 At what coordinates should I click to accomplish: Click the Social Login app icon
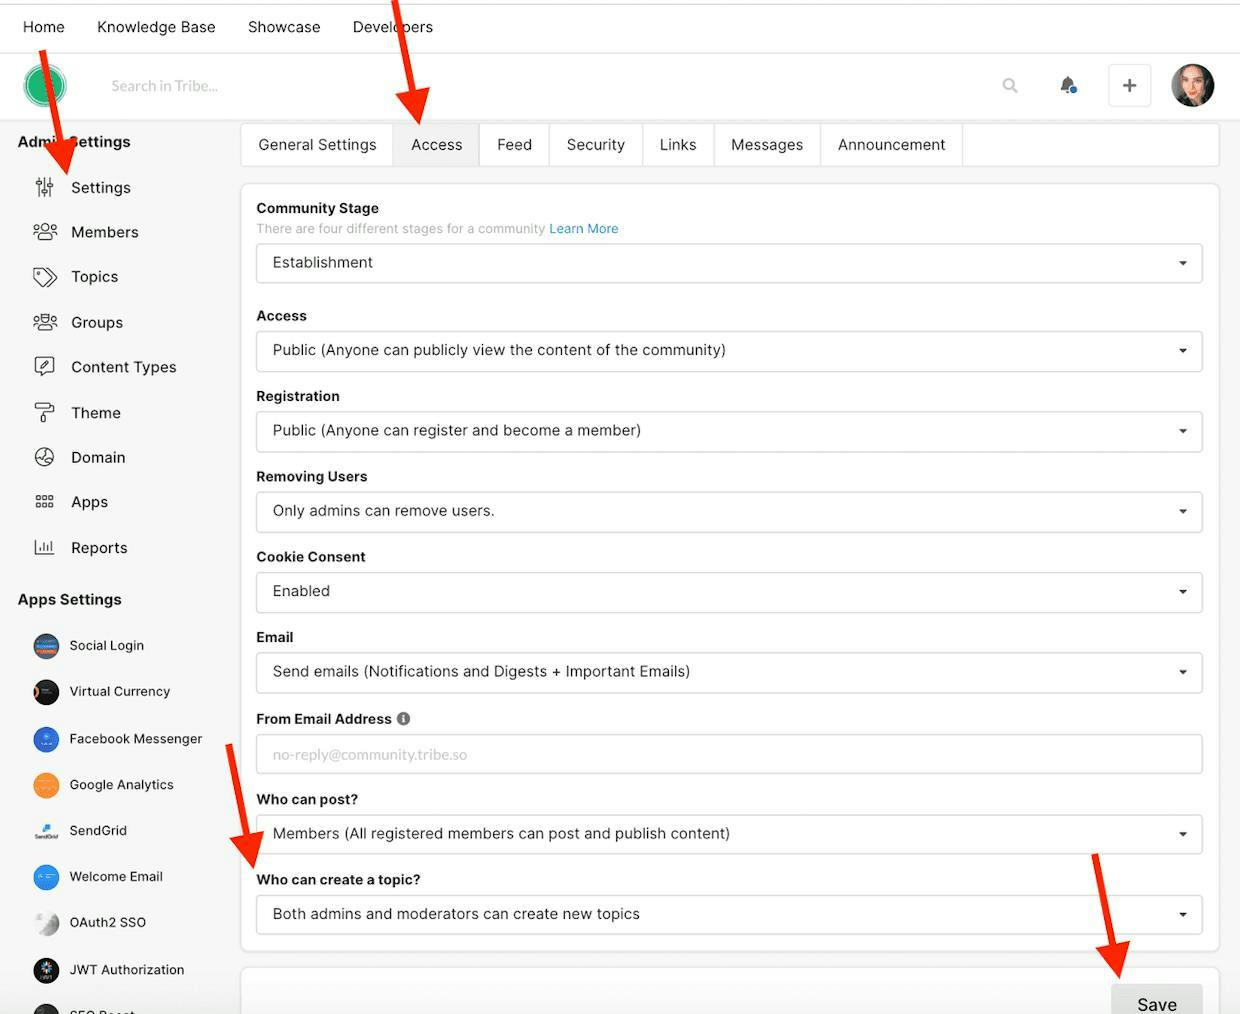46,646
